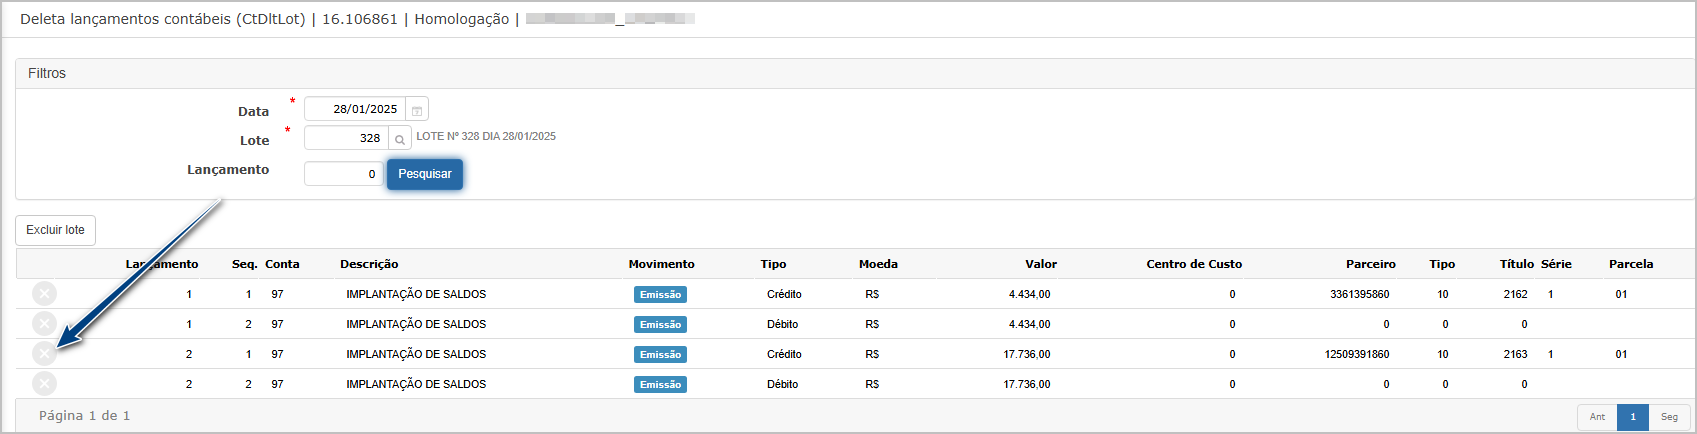Go to previous page with Ant button
1697x434 pixels.
(1597, 417)
